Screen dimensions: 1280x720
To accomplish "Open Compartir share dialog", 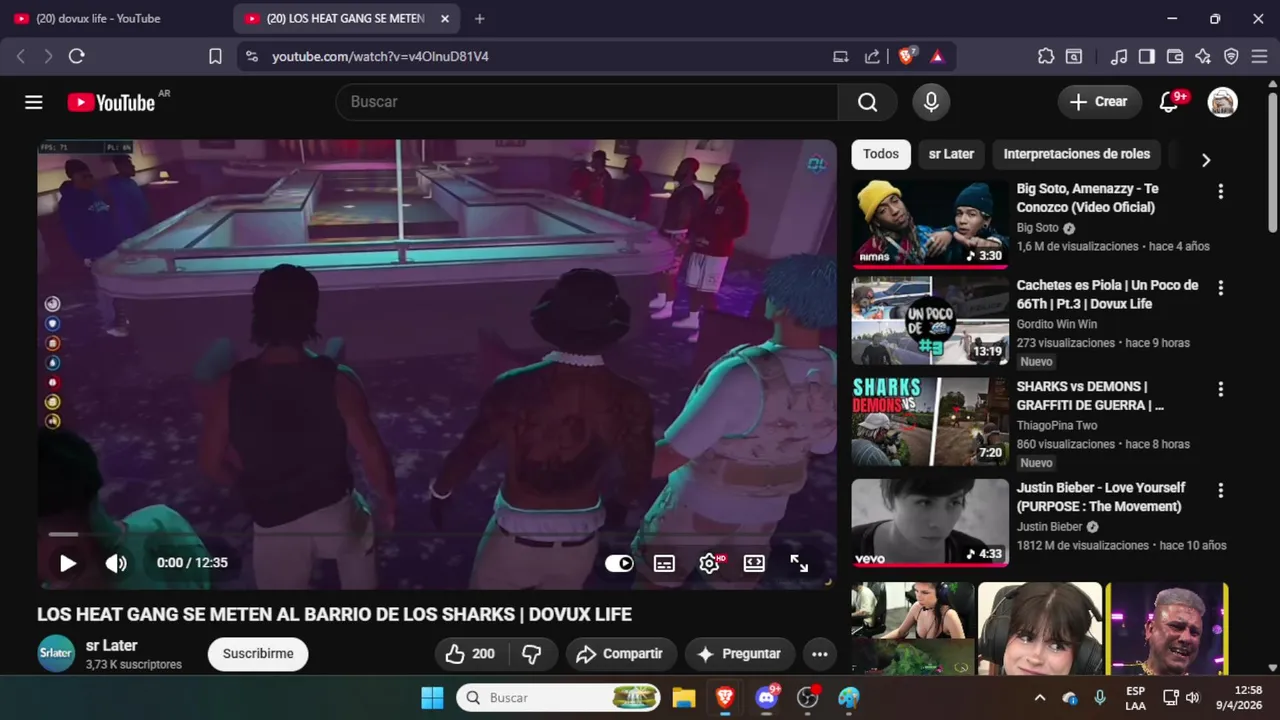I will pos(620,654).
